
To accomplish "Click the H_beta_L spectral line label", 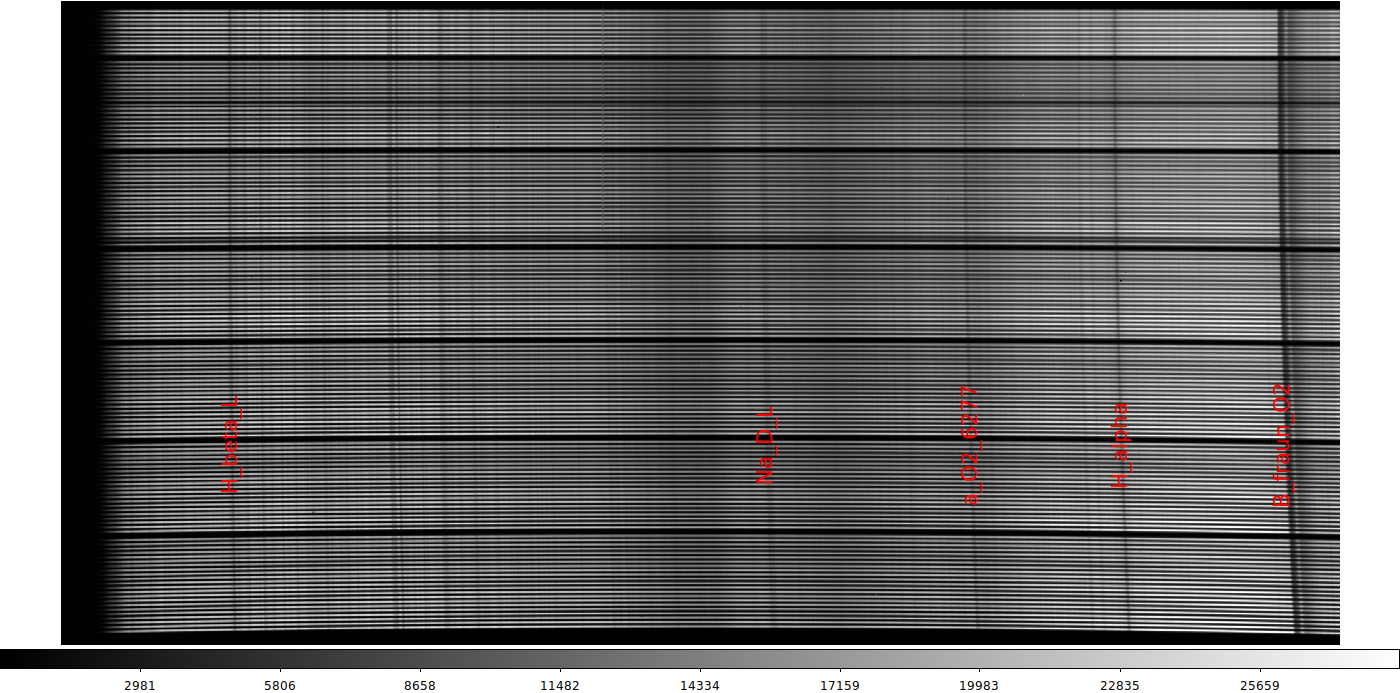I will click(232, 444).
